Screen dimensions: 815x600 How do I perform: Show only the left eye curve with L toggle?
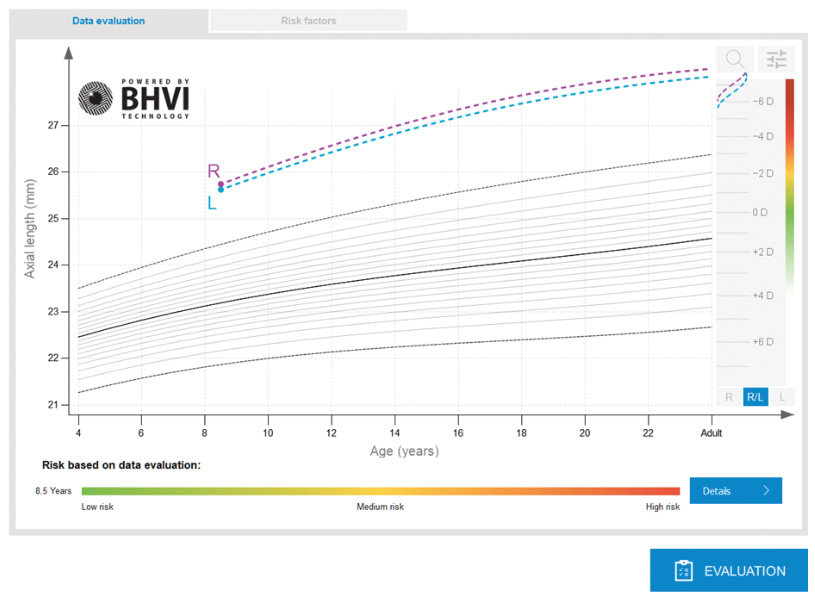click(x=783, y=396)
